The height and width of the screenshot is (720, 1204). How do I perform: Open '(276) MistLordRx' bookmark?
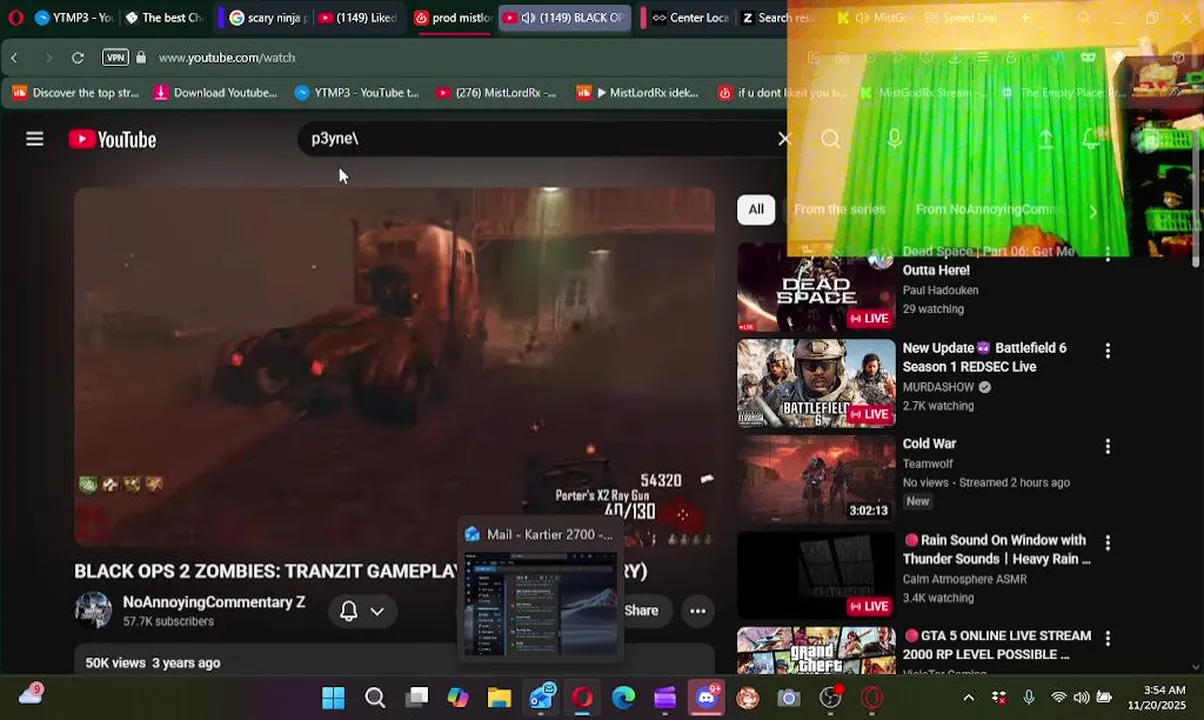(496, 93)
